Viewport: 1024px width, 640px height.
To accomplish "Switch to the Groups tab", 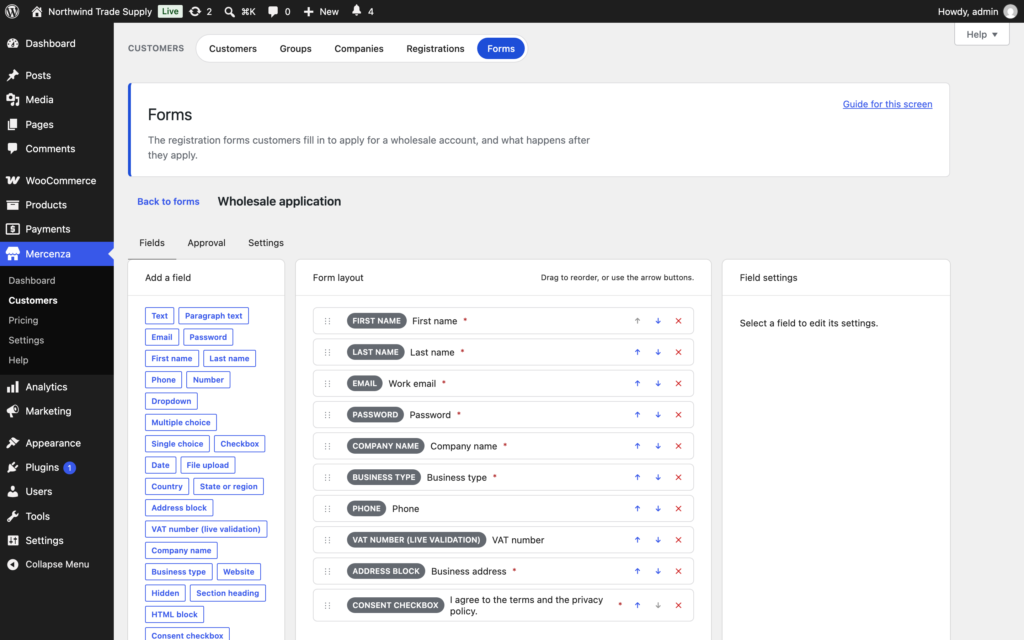I will [295, 48].
